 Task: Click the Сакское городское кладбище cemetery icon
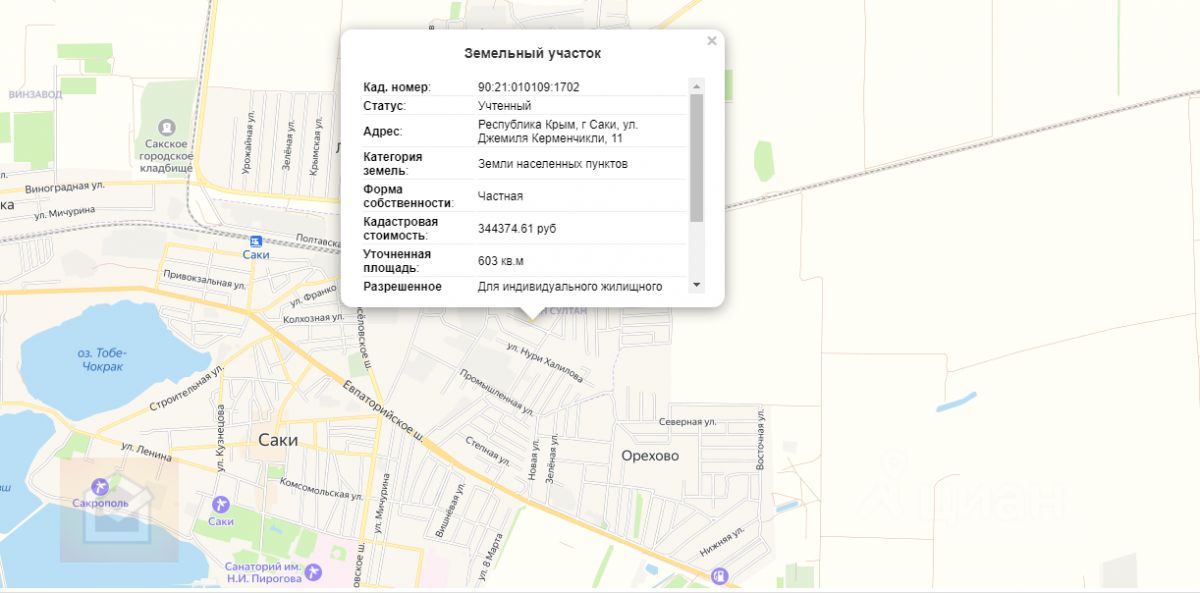(167, 128)
